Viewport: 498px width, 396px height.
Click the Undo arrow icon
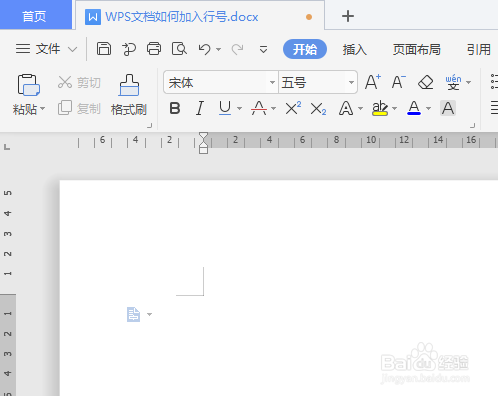coord(204,49)
